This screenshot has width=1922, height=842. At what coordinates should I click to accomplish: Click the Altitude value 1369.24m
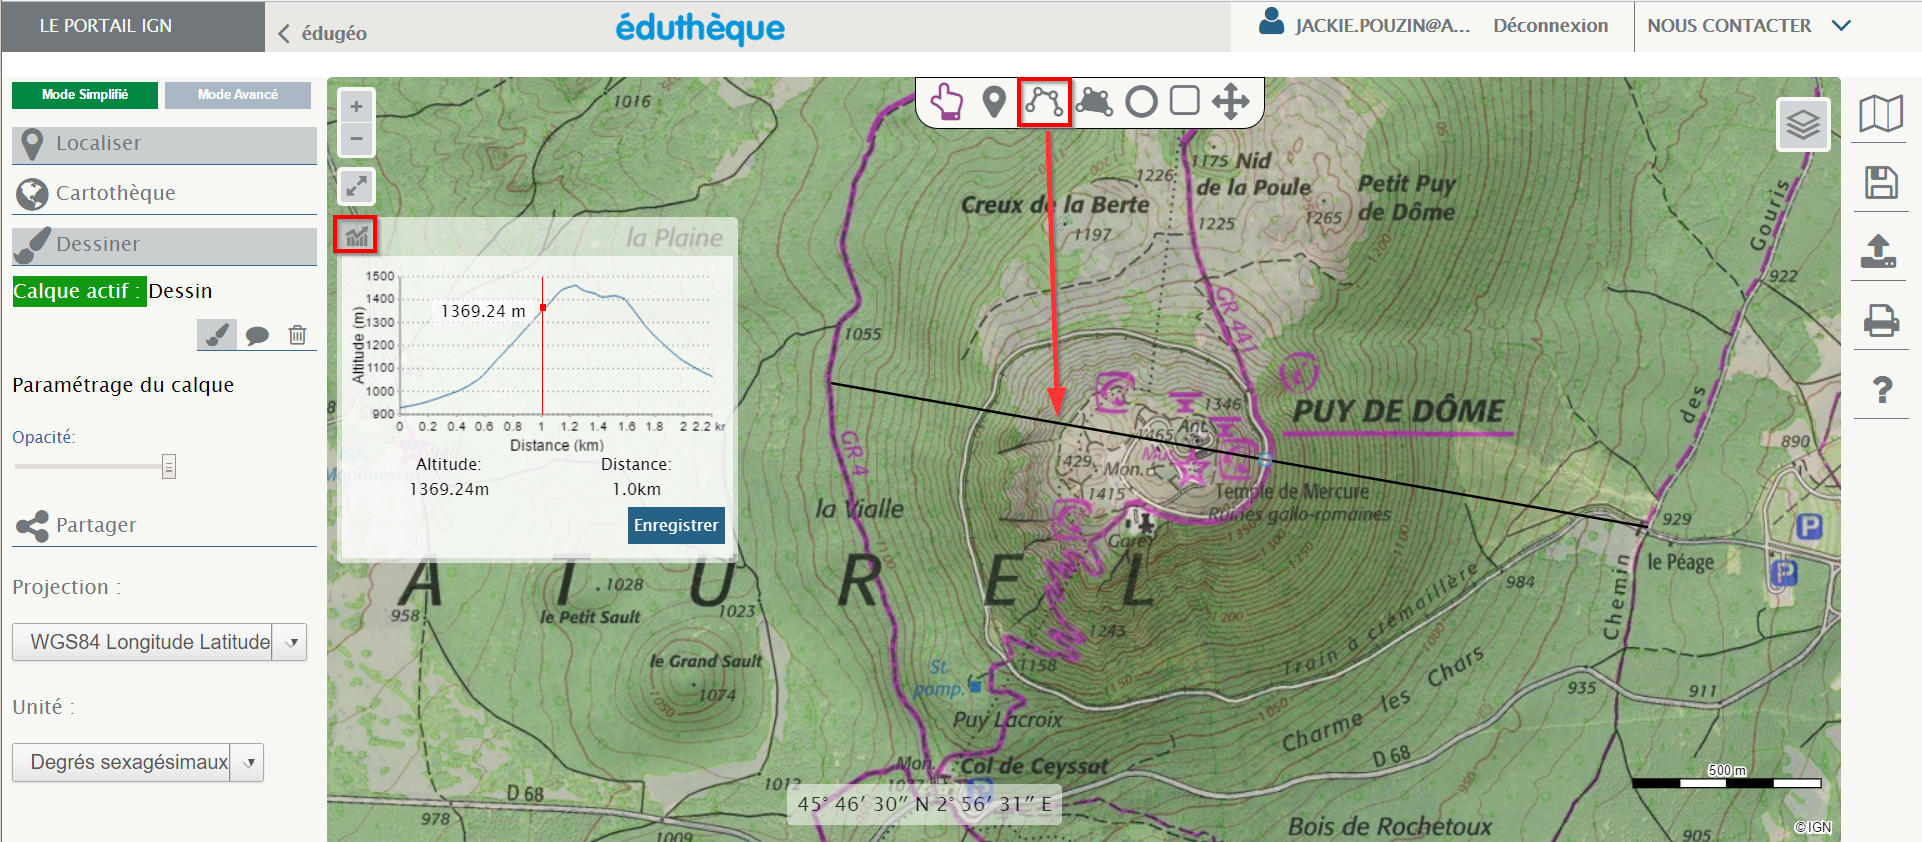coord(449,489)
